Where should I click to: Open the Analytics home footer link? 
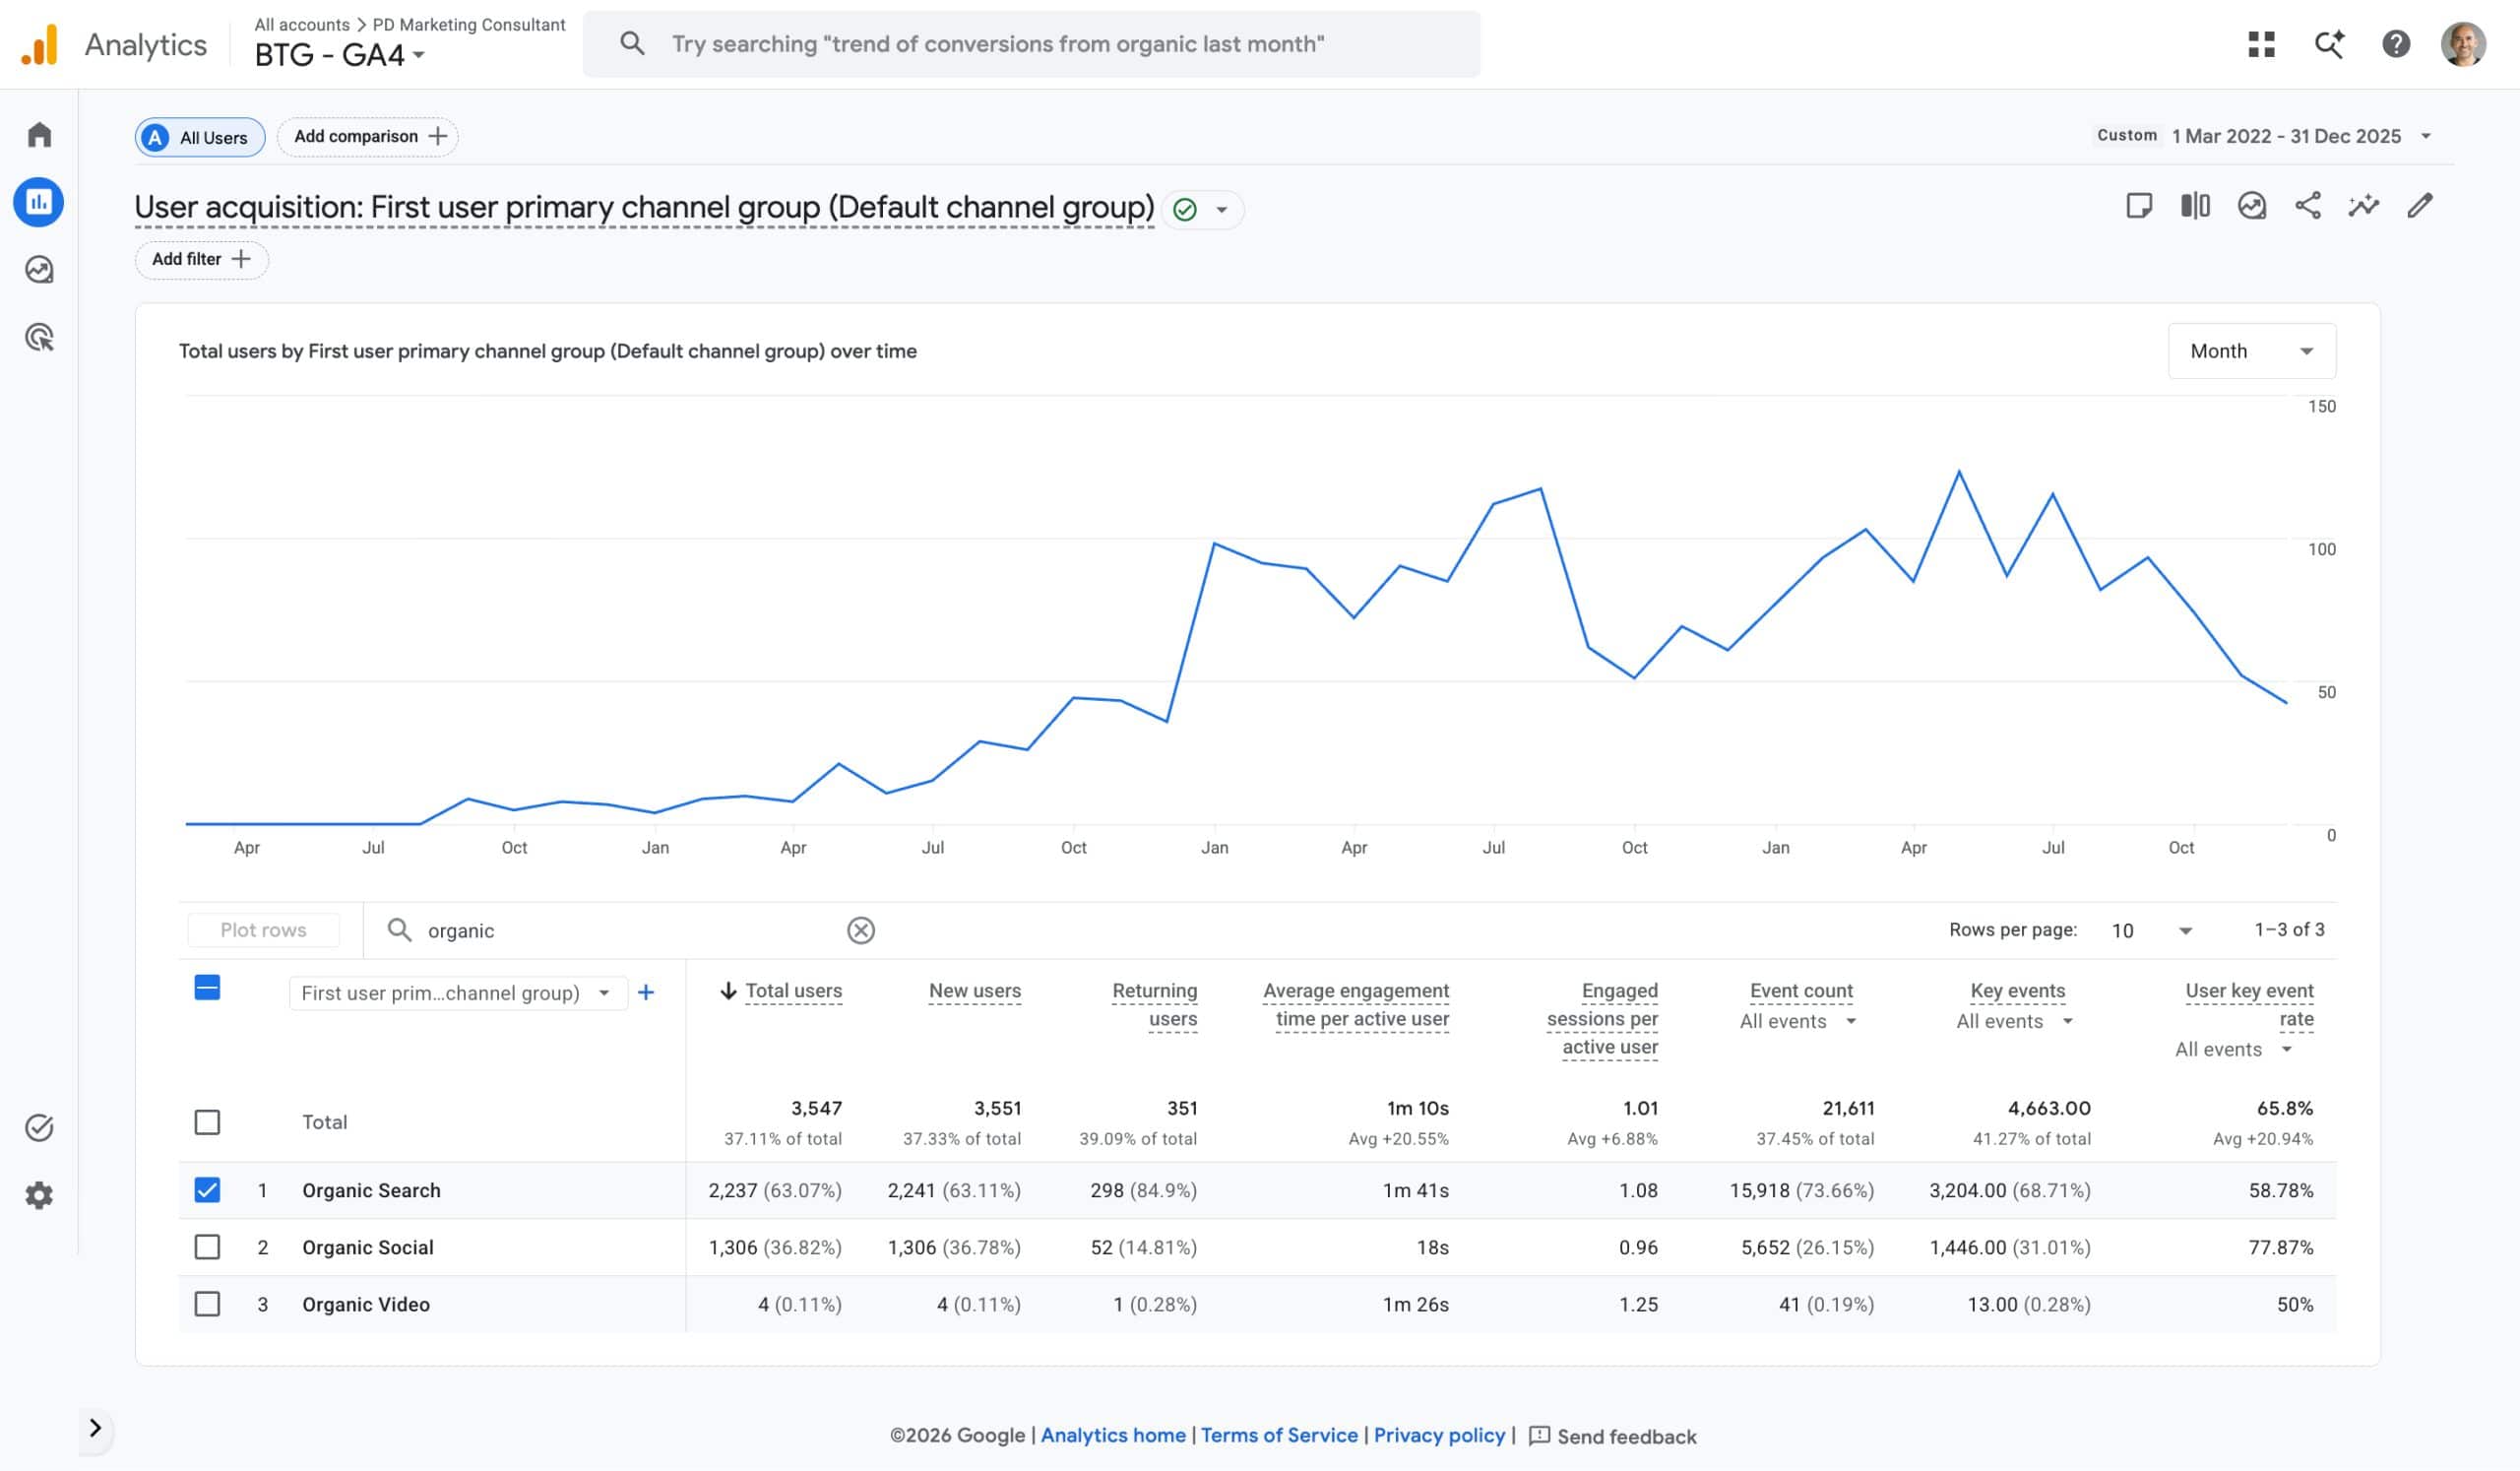(1113, 1436)
